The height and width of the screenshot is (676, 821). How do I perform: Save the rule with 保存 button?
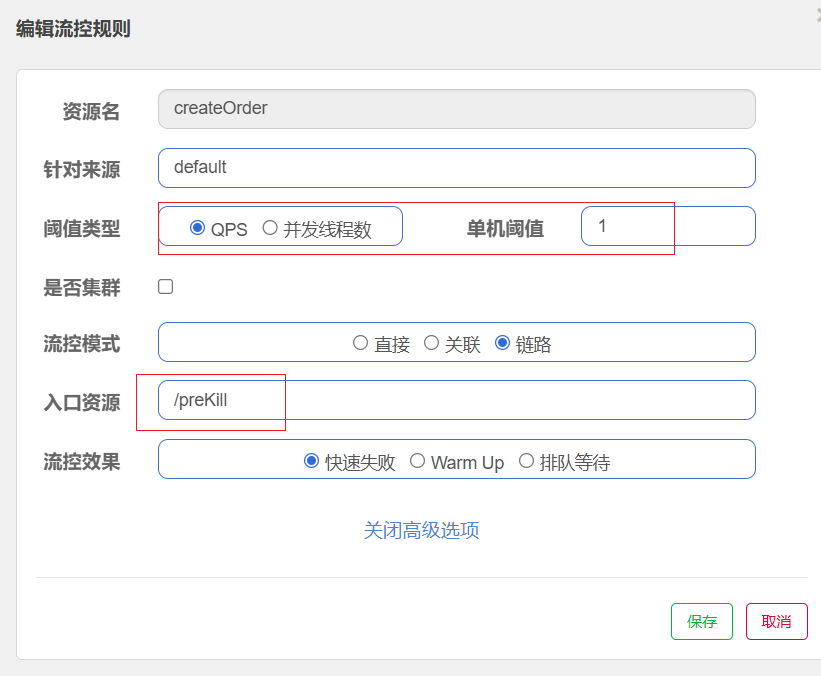point(702,622)
